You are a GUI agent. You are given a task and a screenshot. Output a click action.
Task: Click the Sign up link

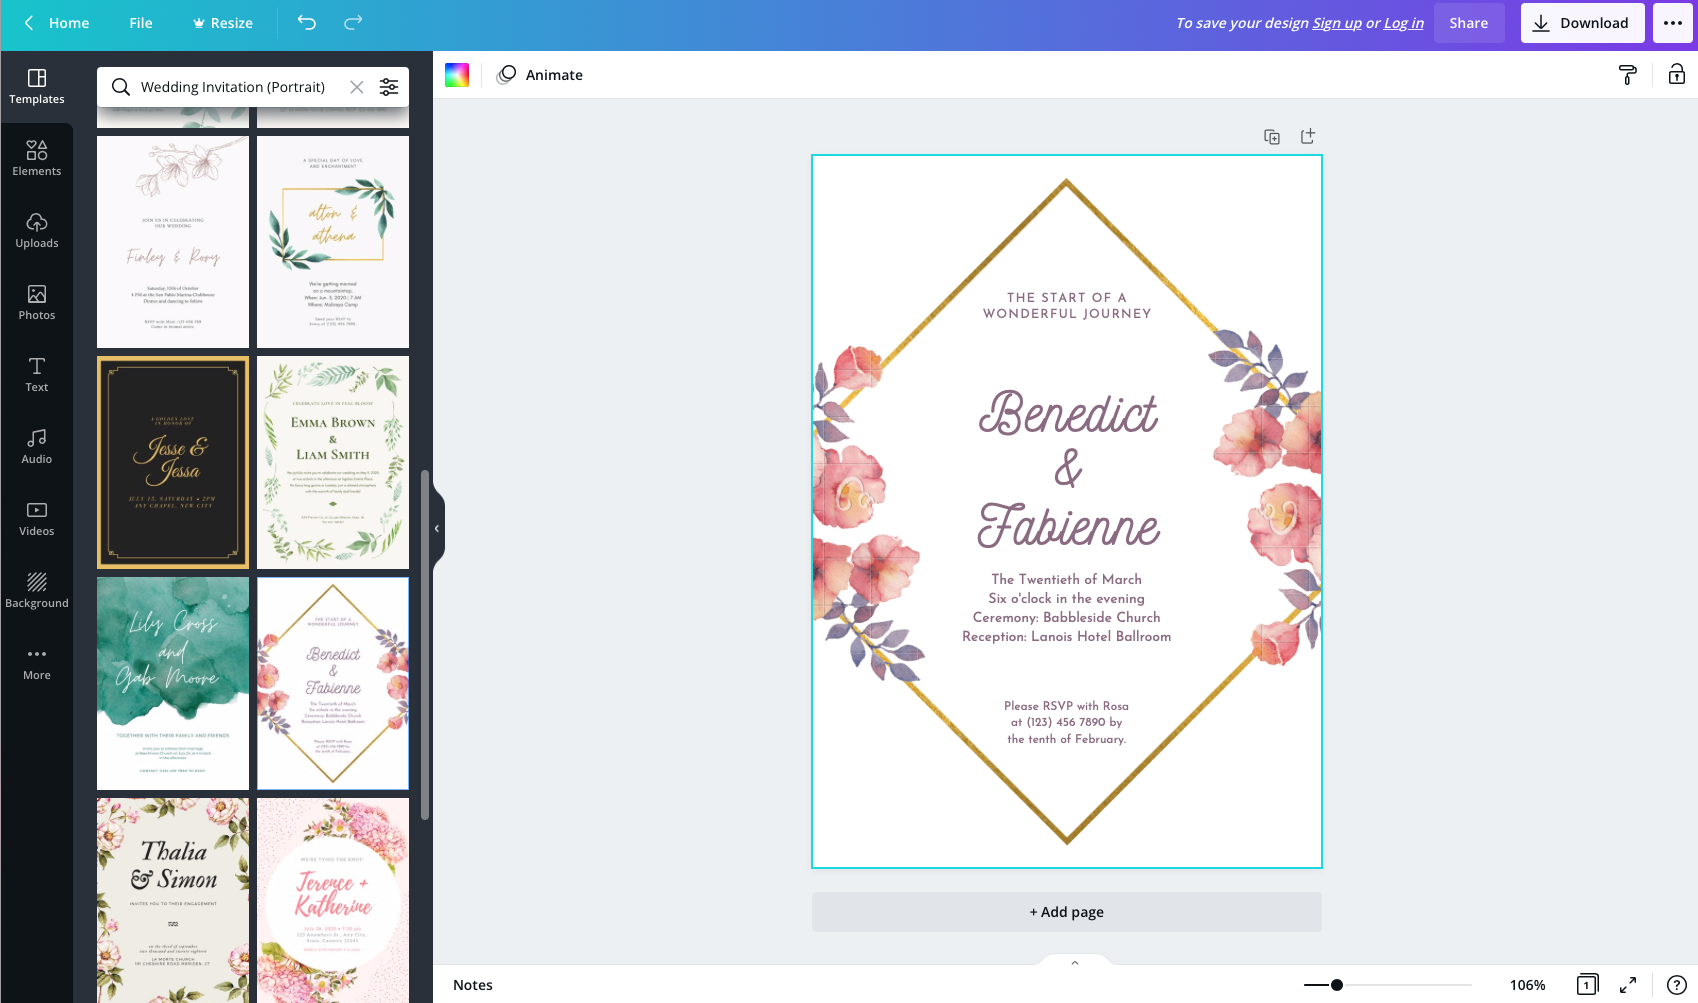pos(1337,23)
